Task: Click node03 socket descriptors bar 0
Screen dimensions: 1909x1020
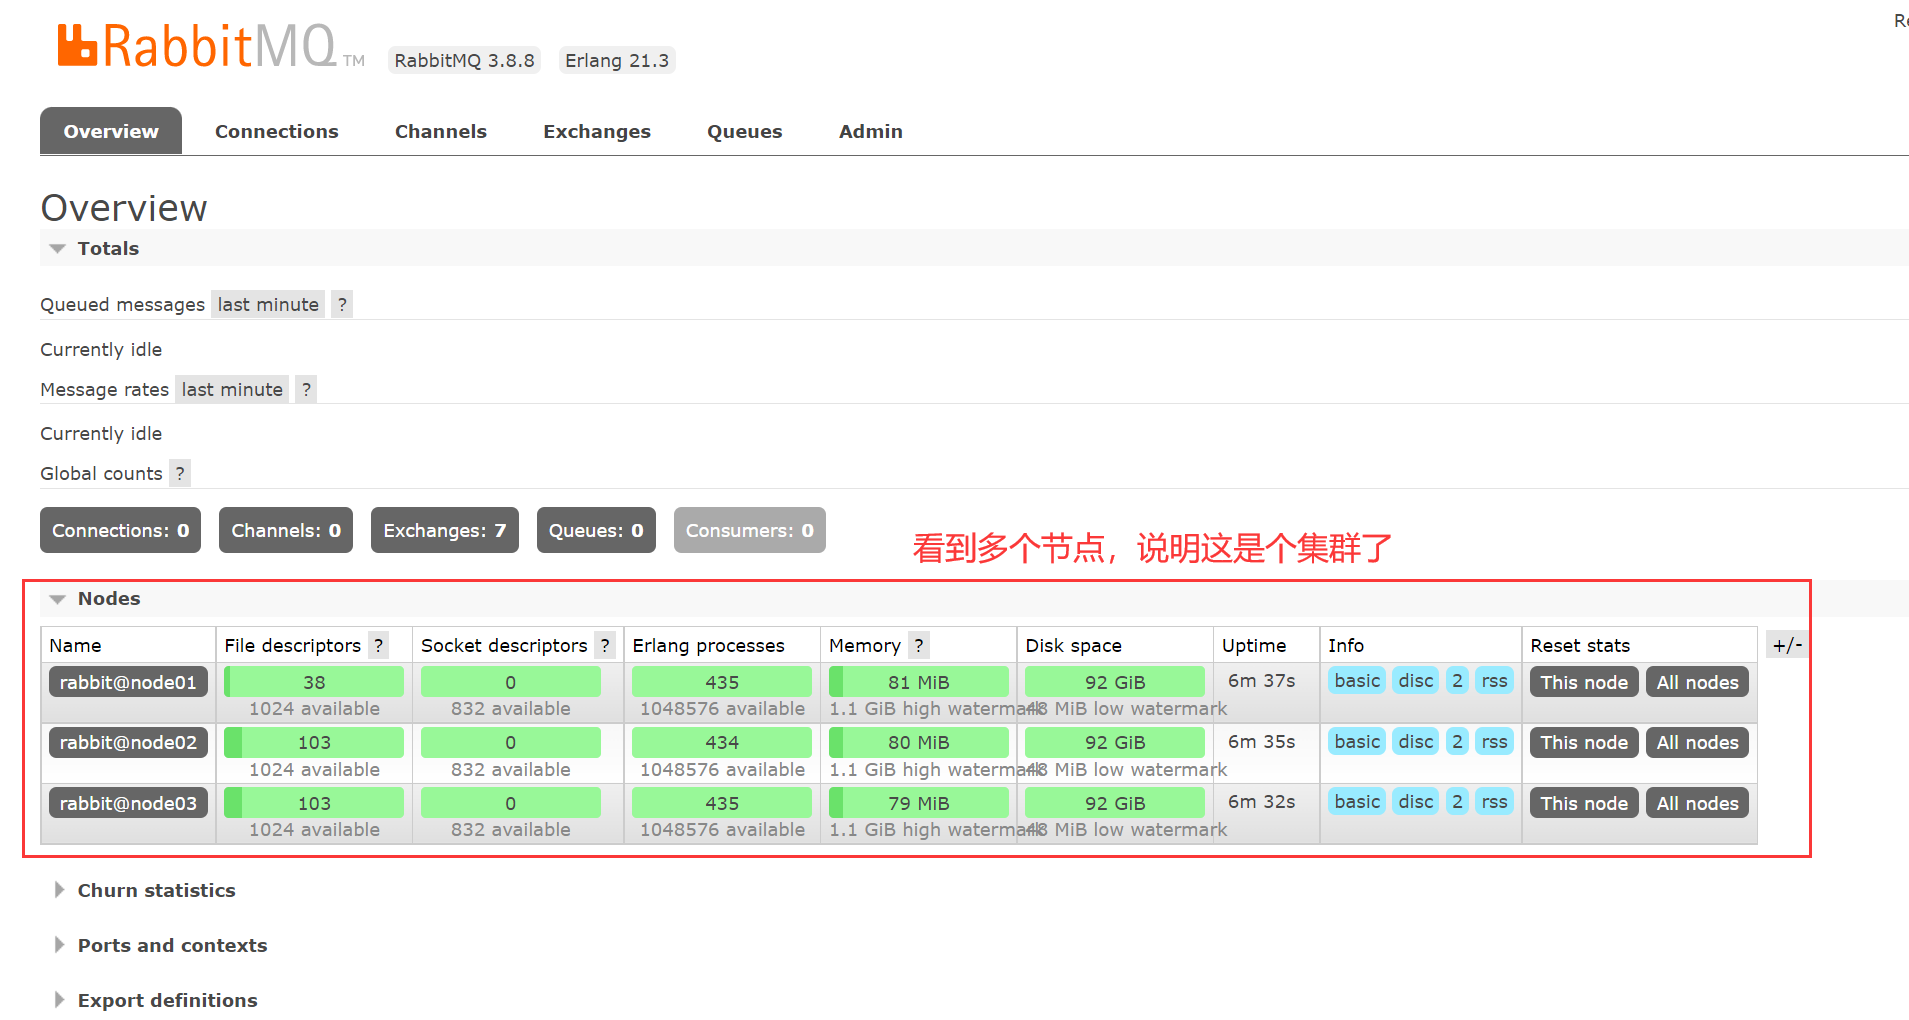Action: click(511, 803)
